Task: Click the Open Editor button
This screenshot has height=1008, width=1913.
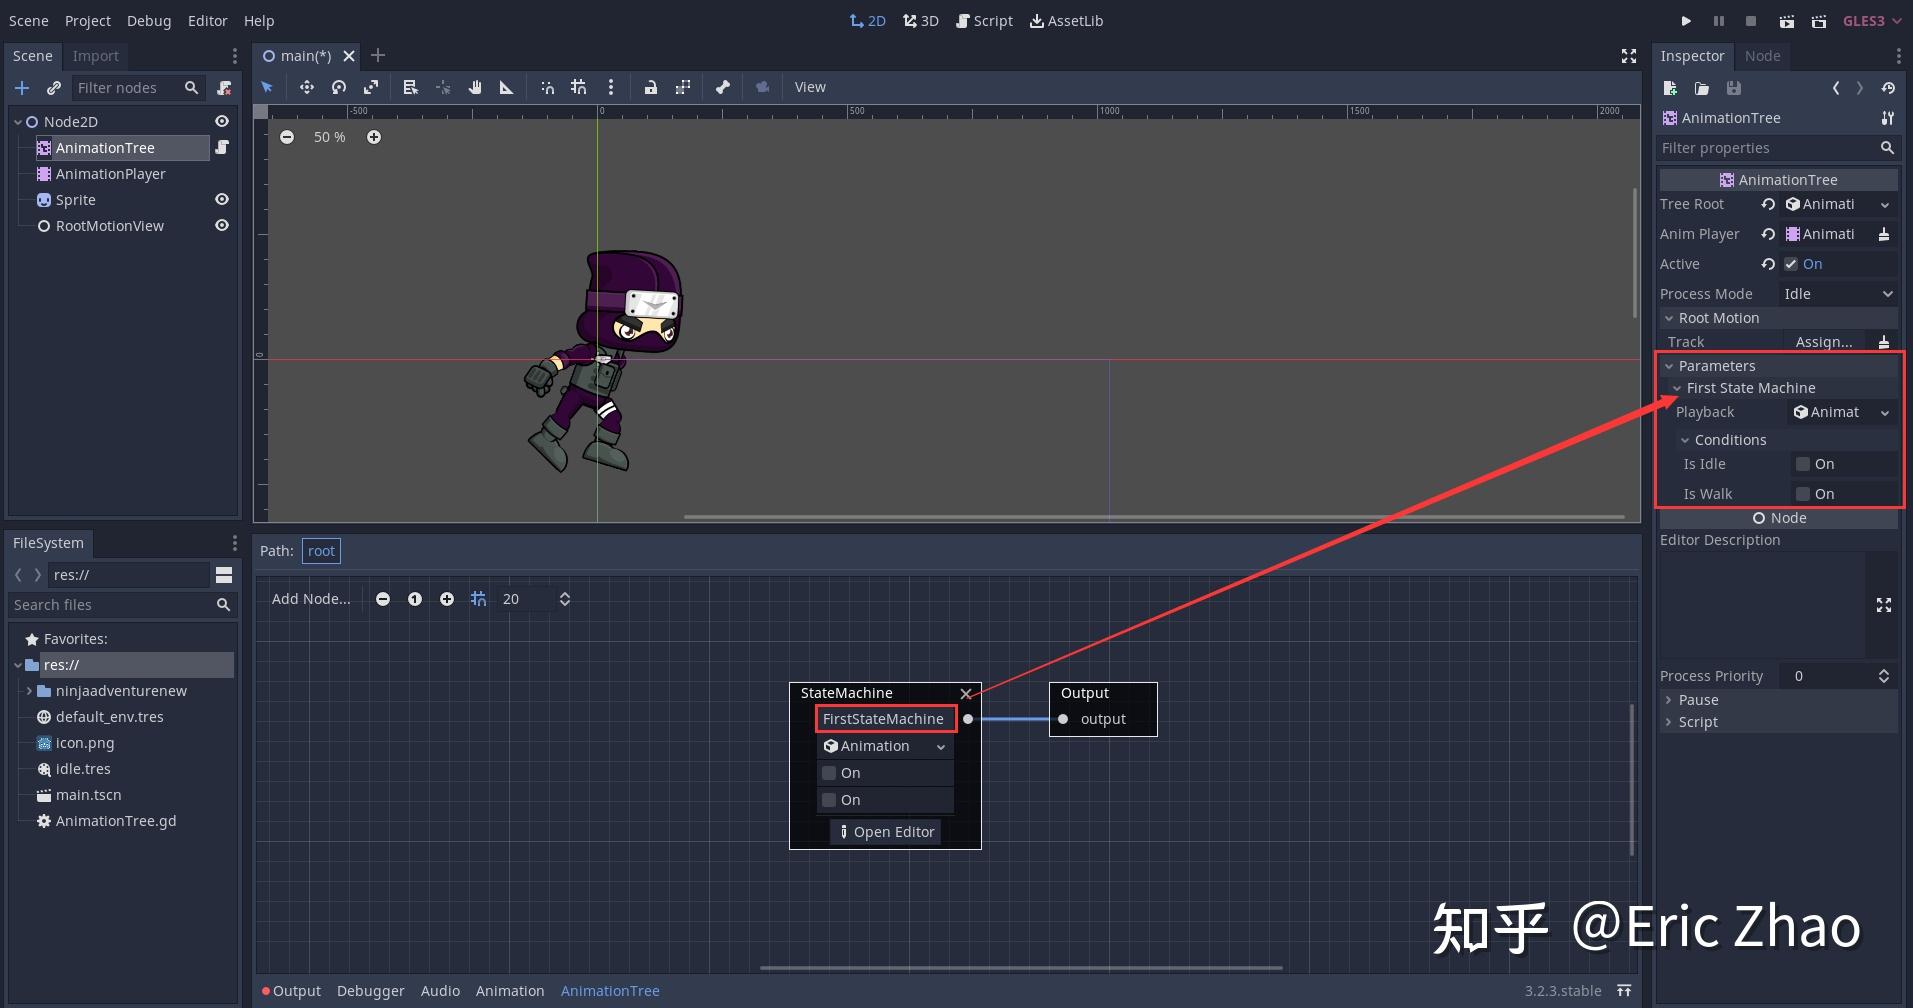Action: [886, 832]
